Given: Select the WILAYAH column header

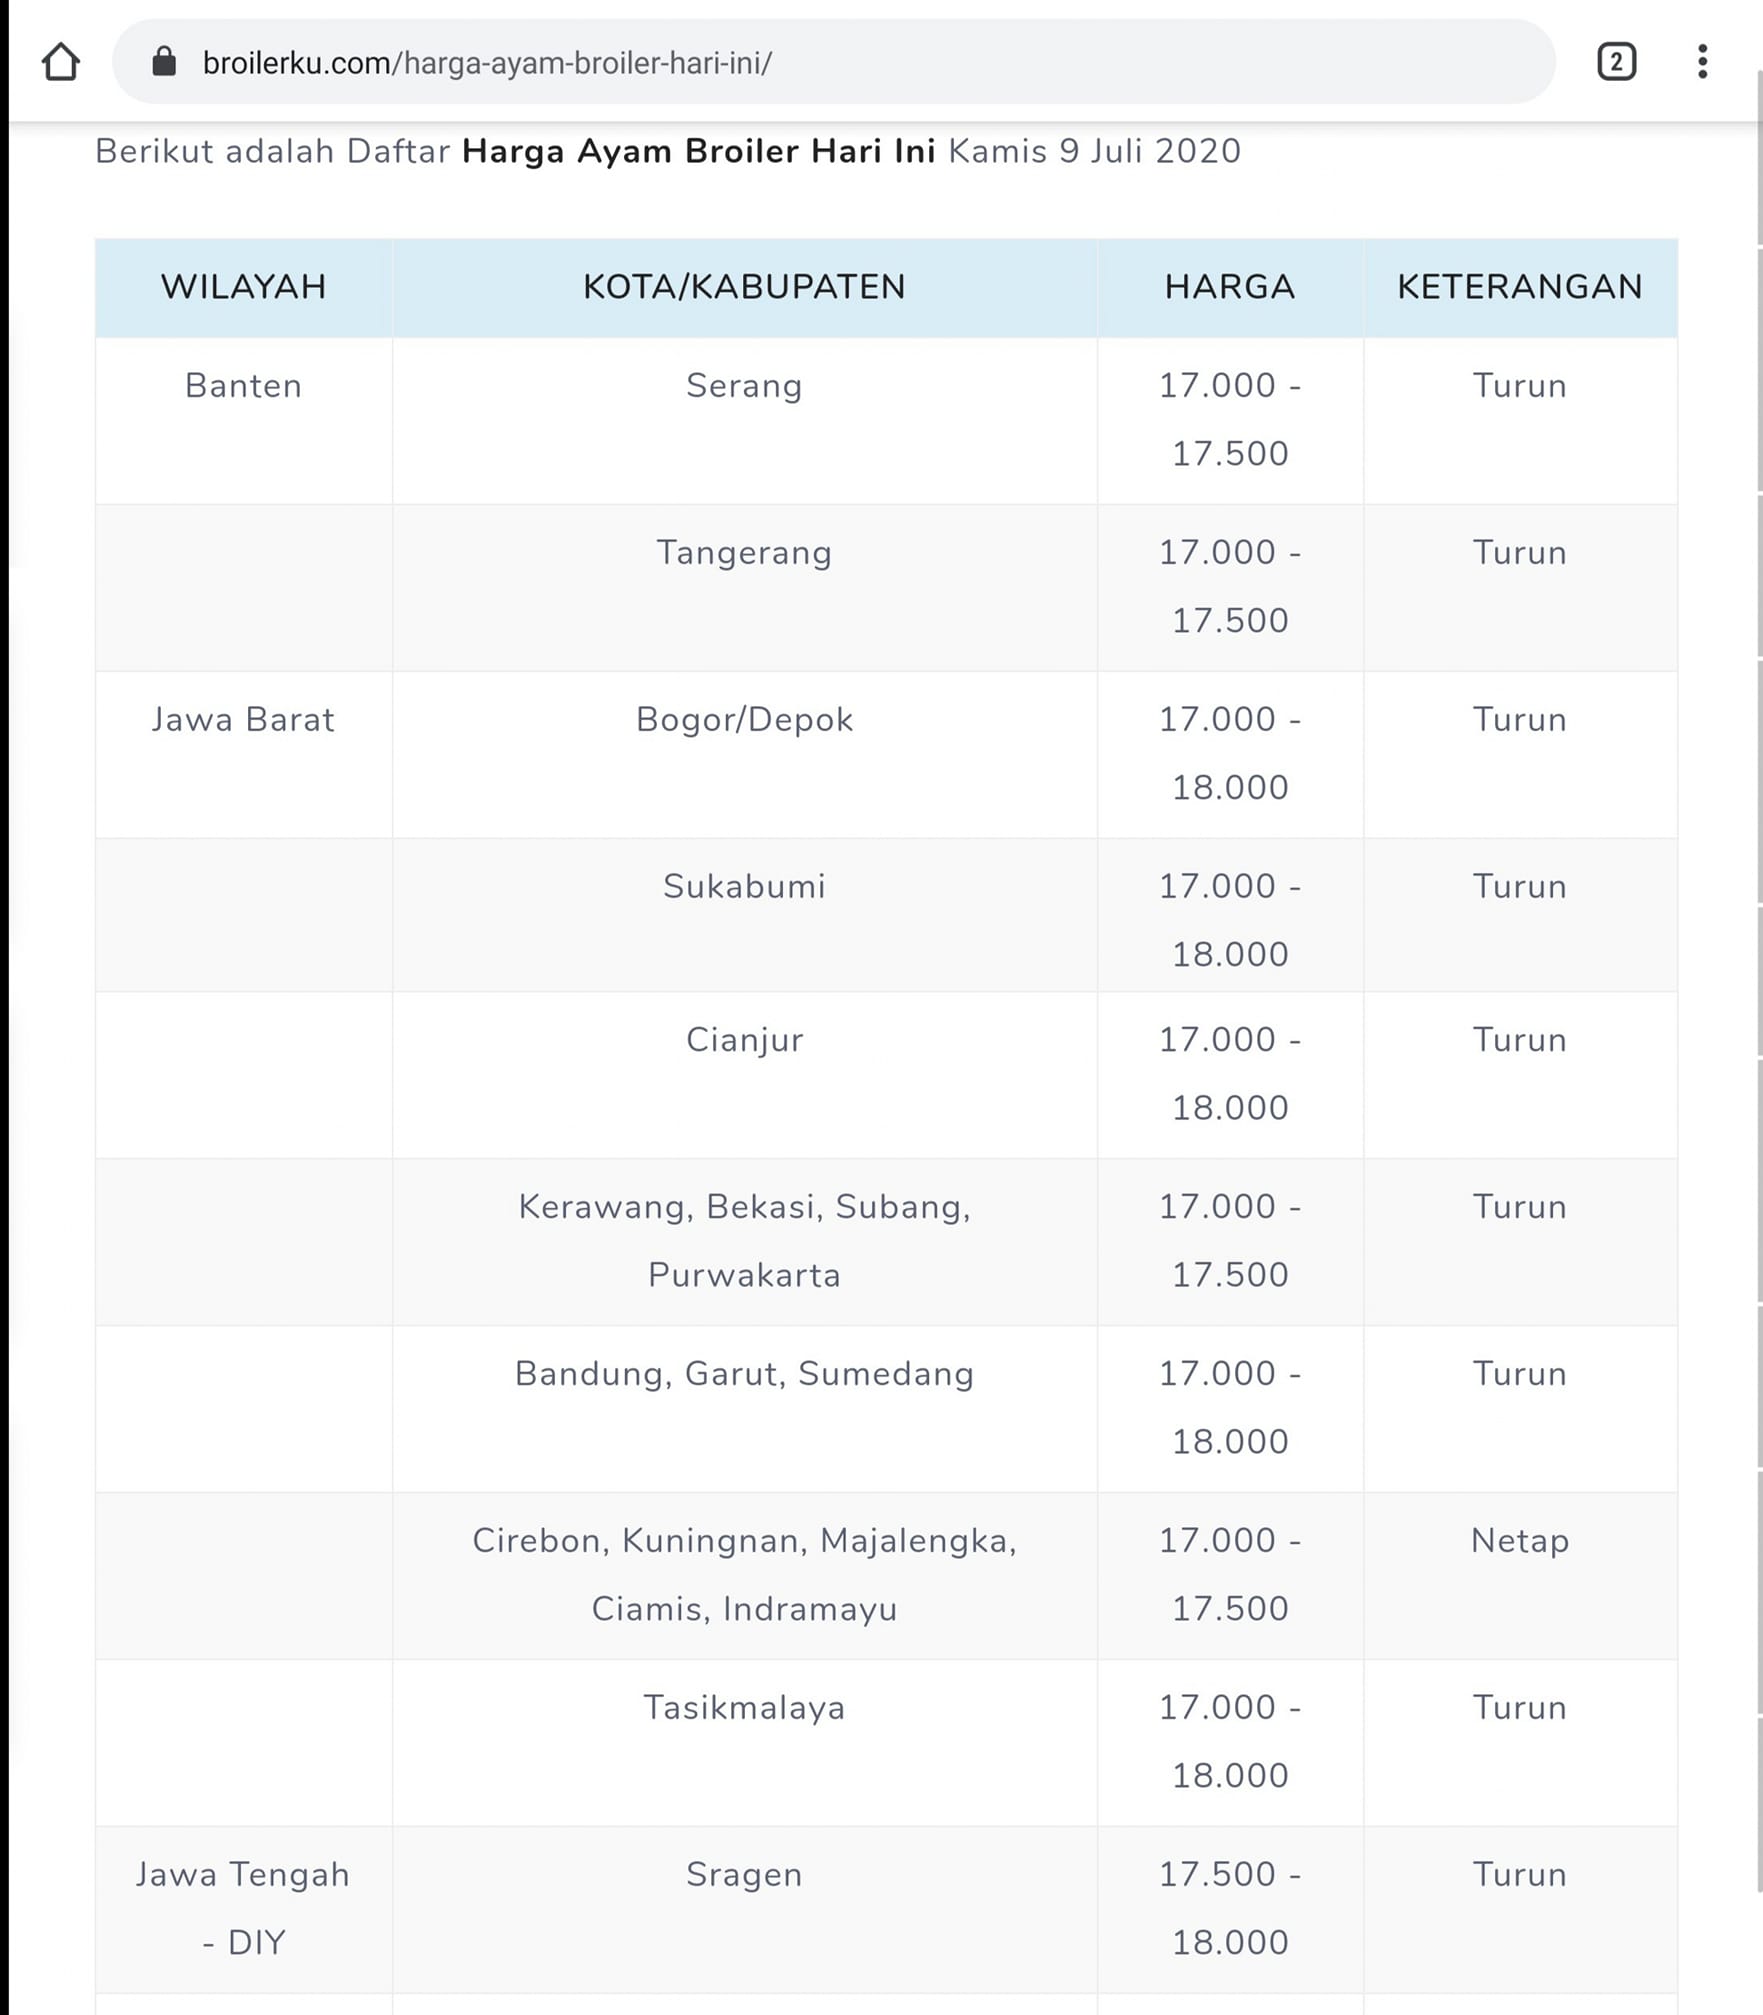Looking at the screenshot, I should pyautogui.click(x=244, y=287).
